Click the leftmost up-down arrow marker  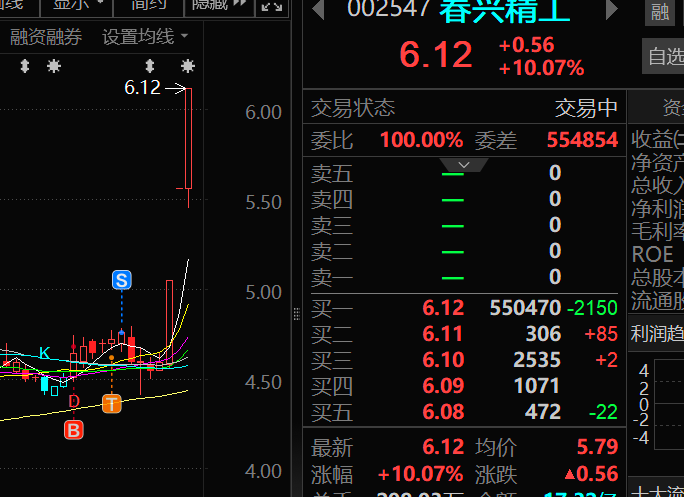pyautogui.click(x=25, y=66)
